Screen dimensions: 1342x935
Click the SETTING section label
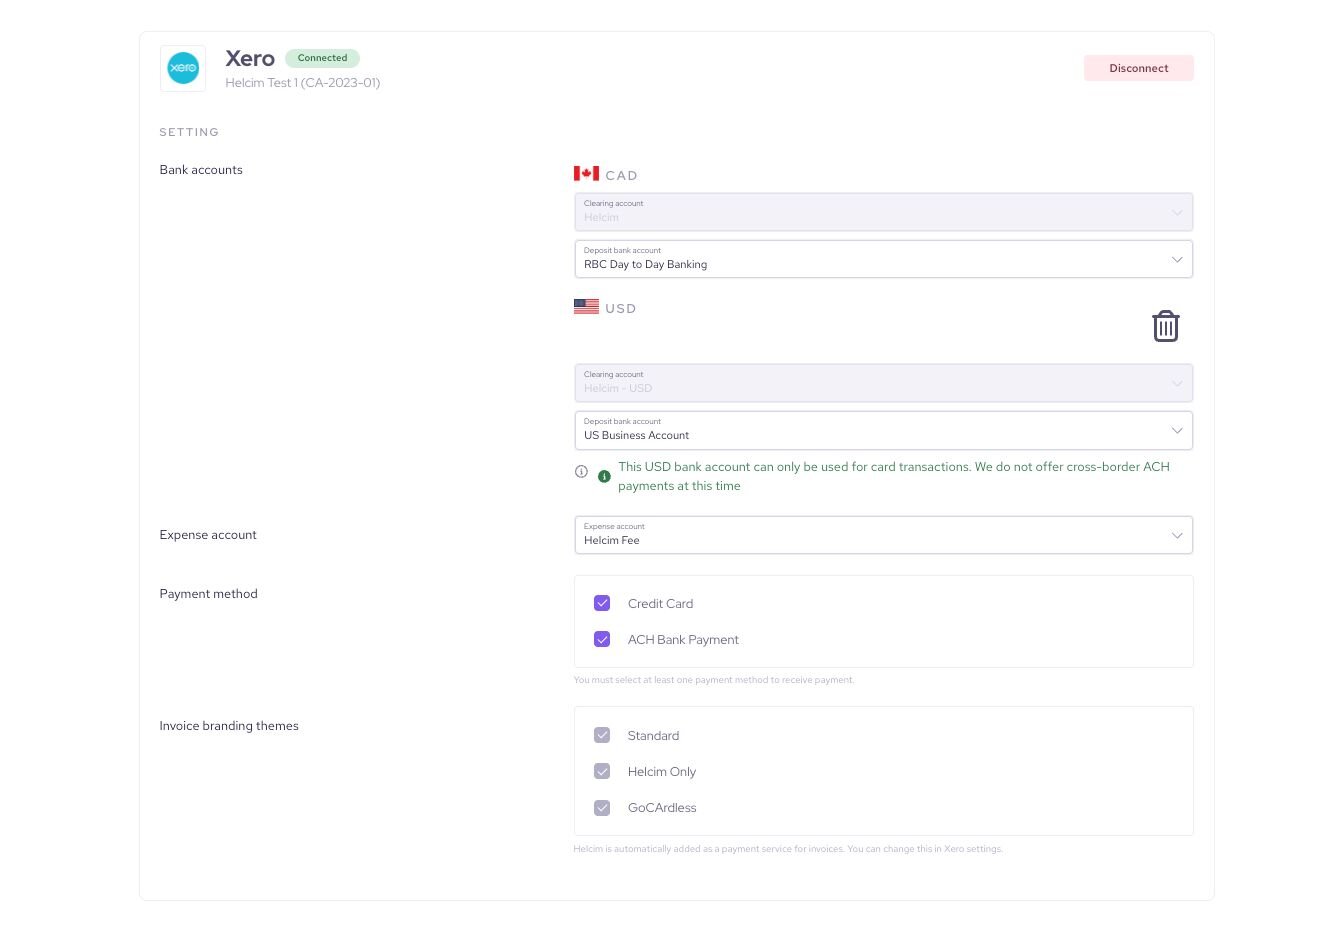(x=189, y=132)
